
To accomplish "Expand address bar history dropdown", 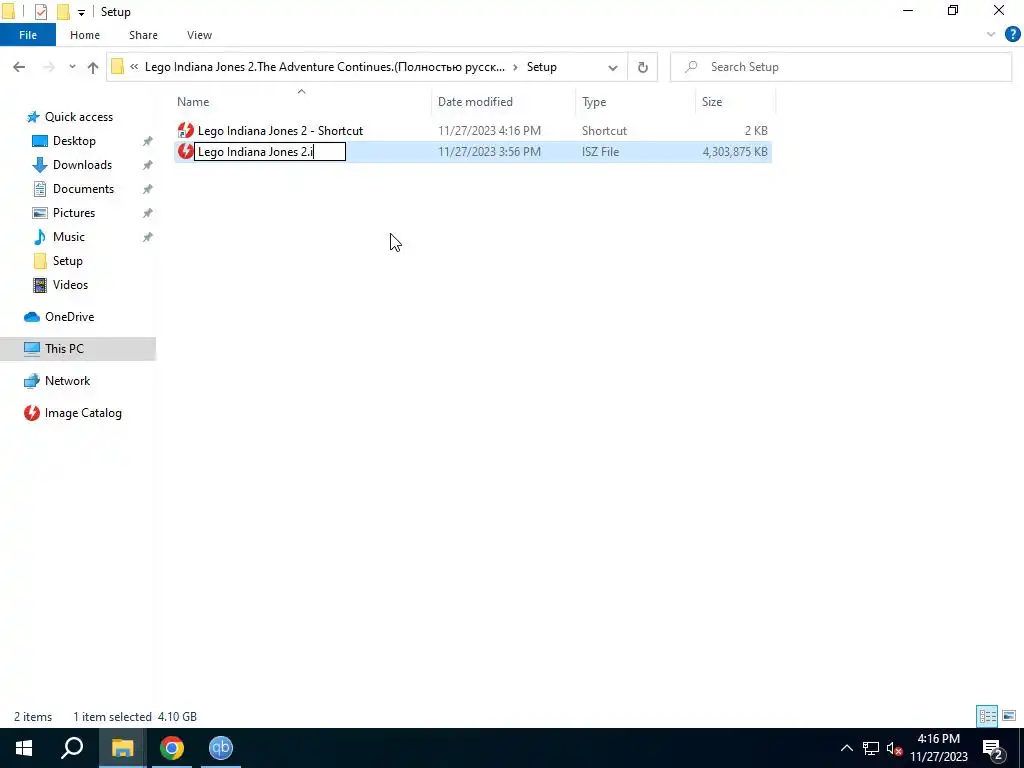I will 613,67.
